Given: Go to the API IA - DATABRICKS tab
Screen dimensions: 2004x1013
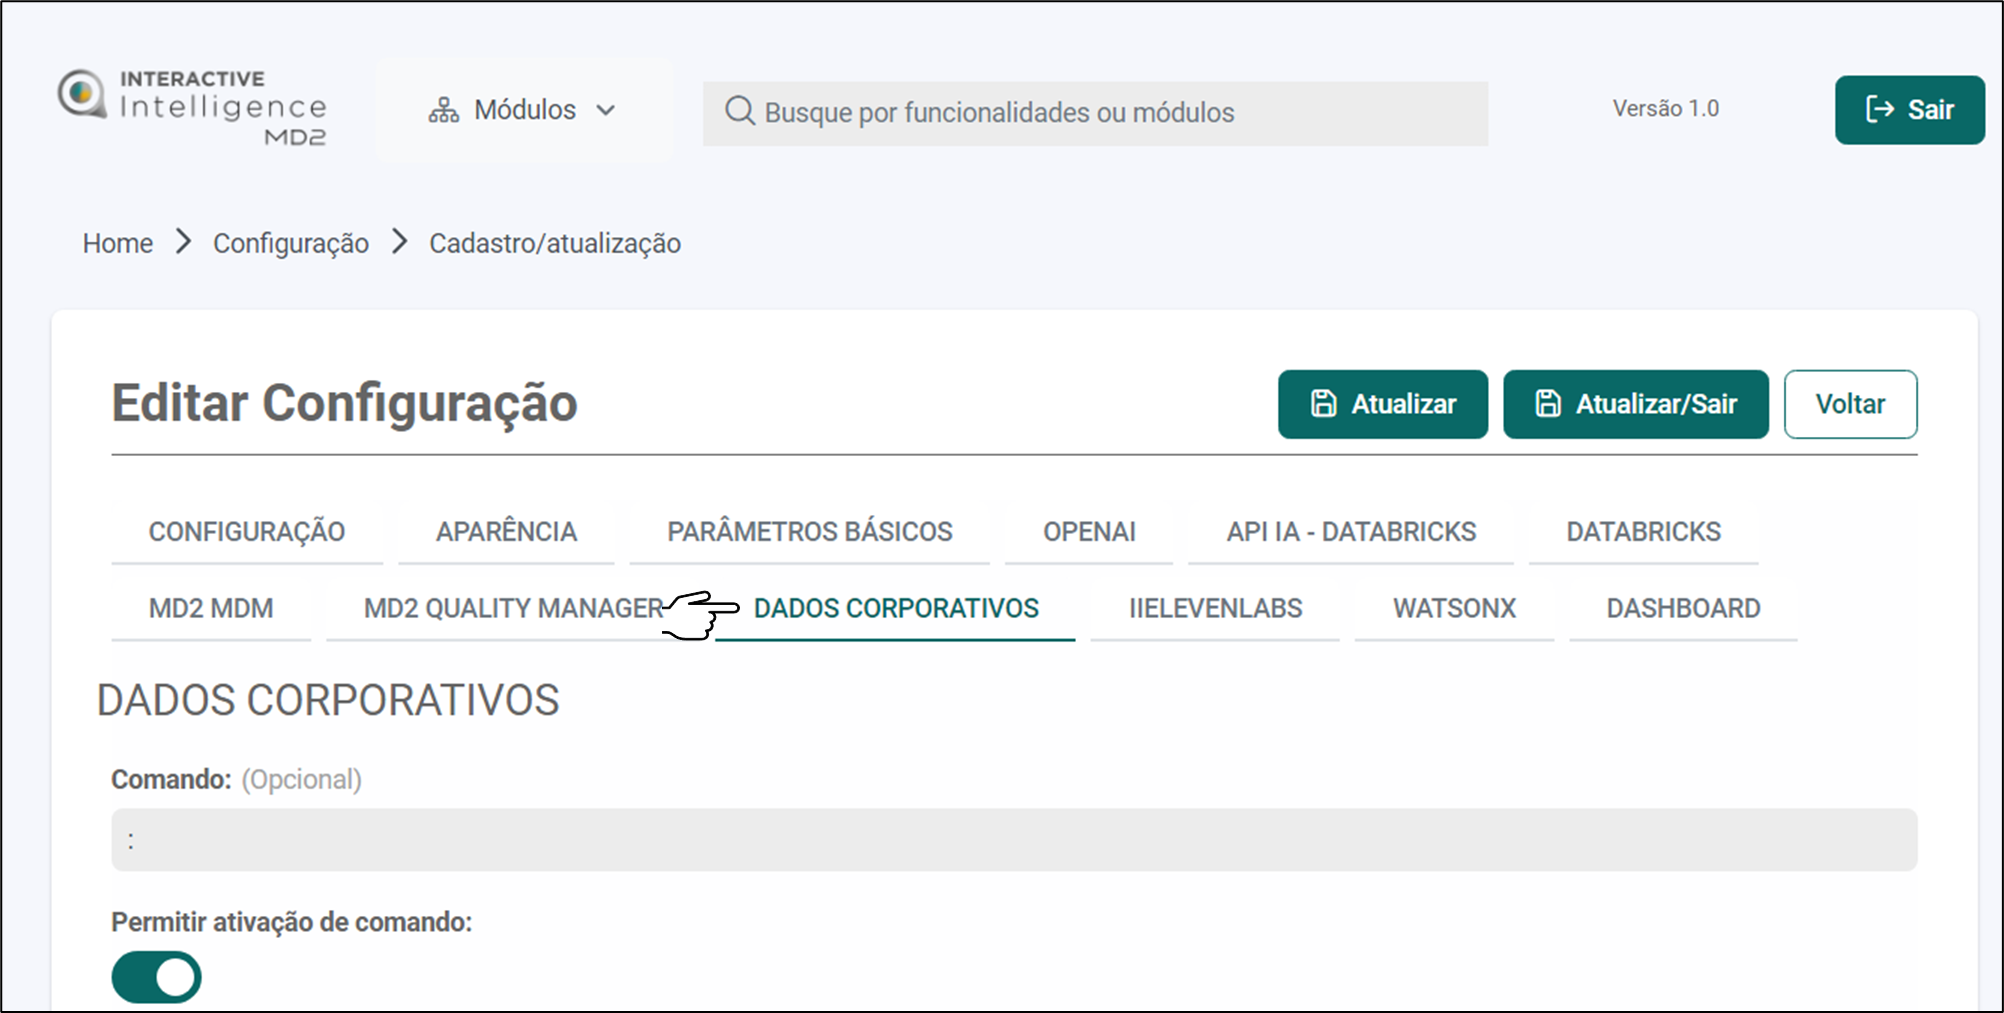Looking at the screenshot, I should [x=1350, y=532].
